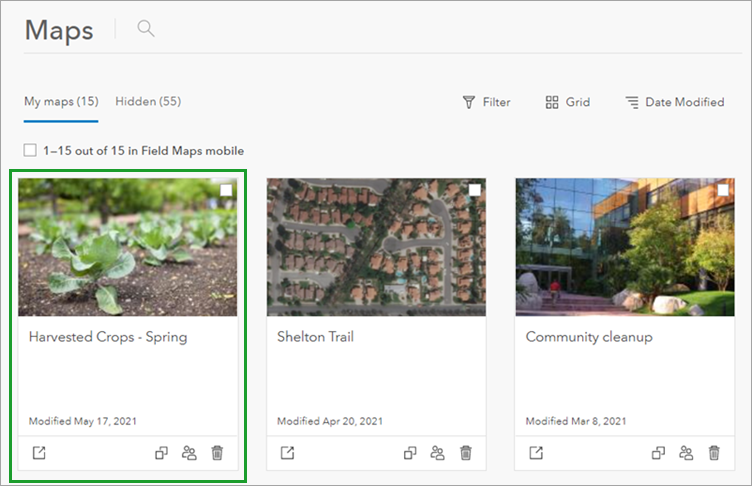The image size is (752, 486).
Task: Click the cabbage crop thumbnail
Action: click(128, 247)
